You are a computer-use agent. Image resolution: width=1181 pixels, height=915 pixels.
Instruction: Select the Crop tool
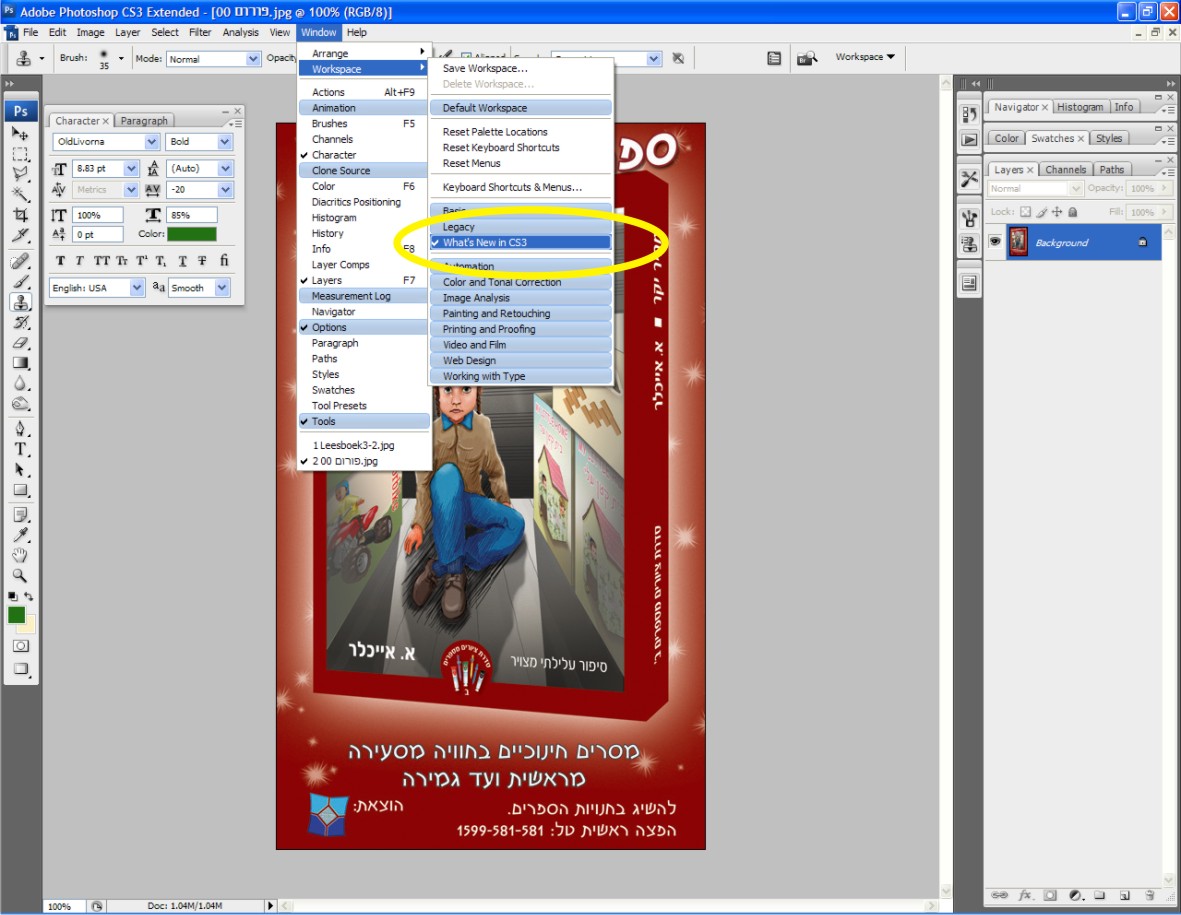(x=20, y=215)
